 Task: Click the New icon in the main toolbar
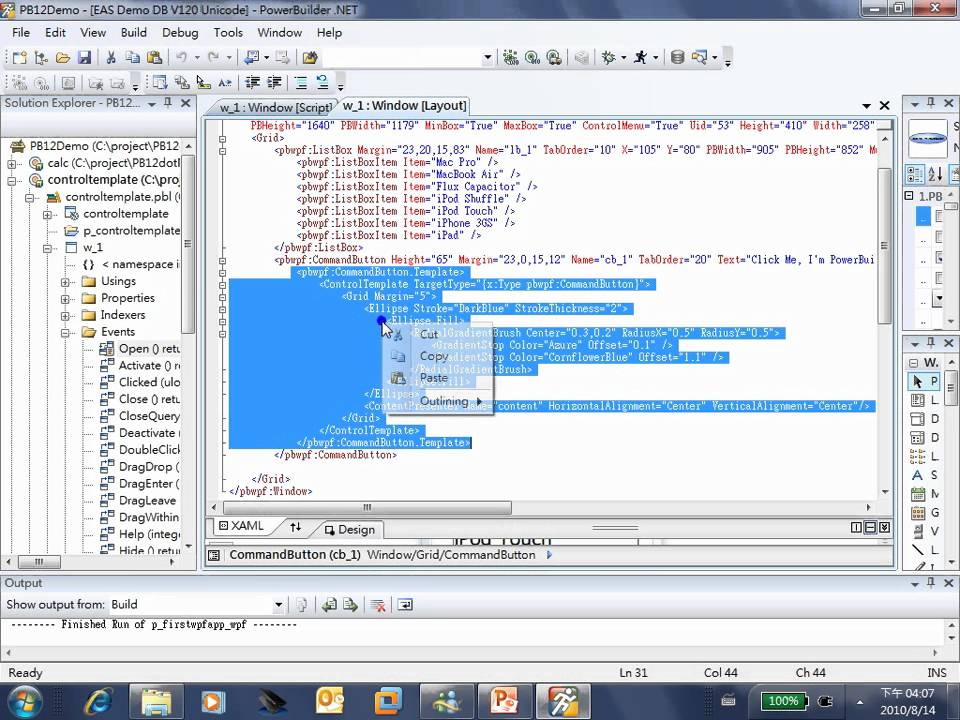point(20,58)
